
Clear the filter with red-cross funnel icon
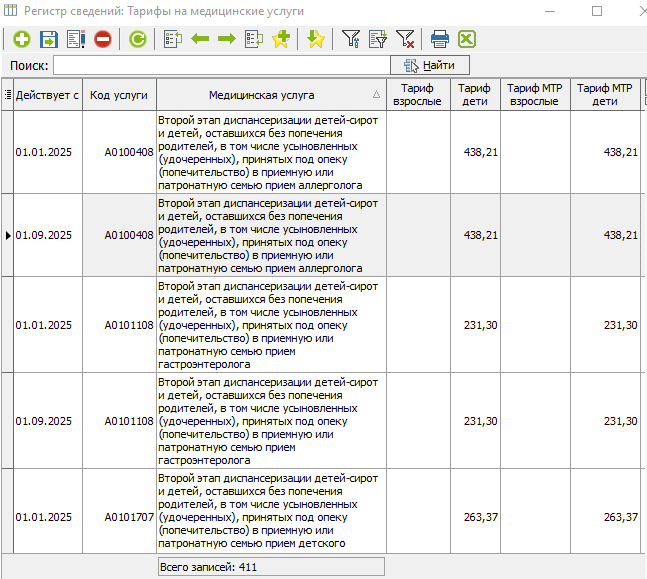[405, 39]
